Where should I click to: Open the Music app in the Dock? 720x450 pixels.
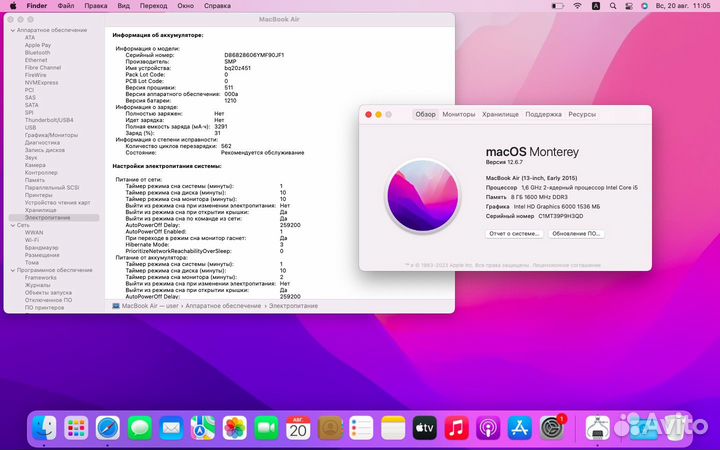(x=456, y=428)
